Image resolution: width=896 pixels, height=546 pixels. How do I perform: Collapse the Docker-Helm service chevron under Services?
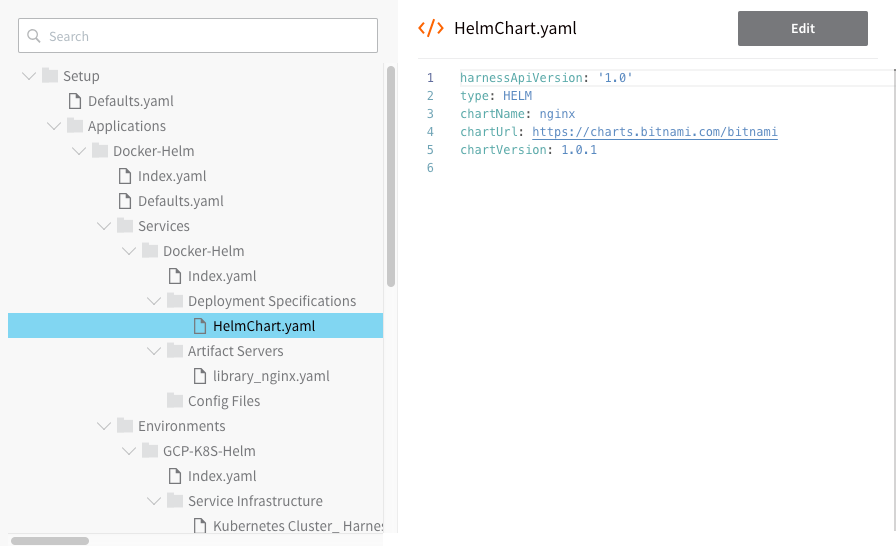[129, 251]
